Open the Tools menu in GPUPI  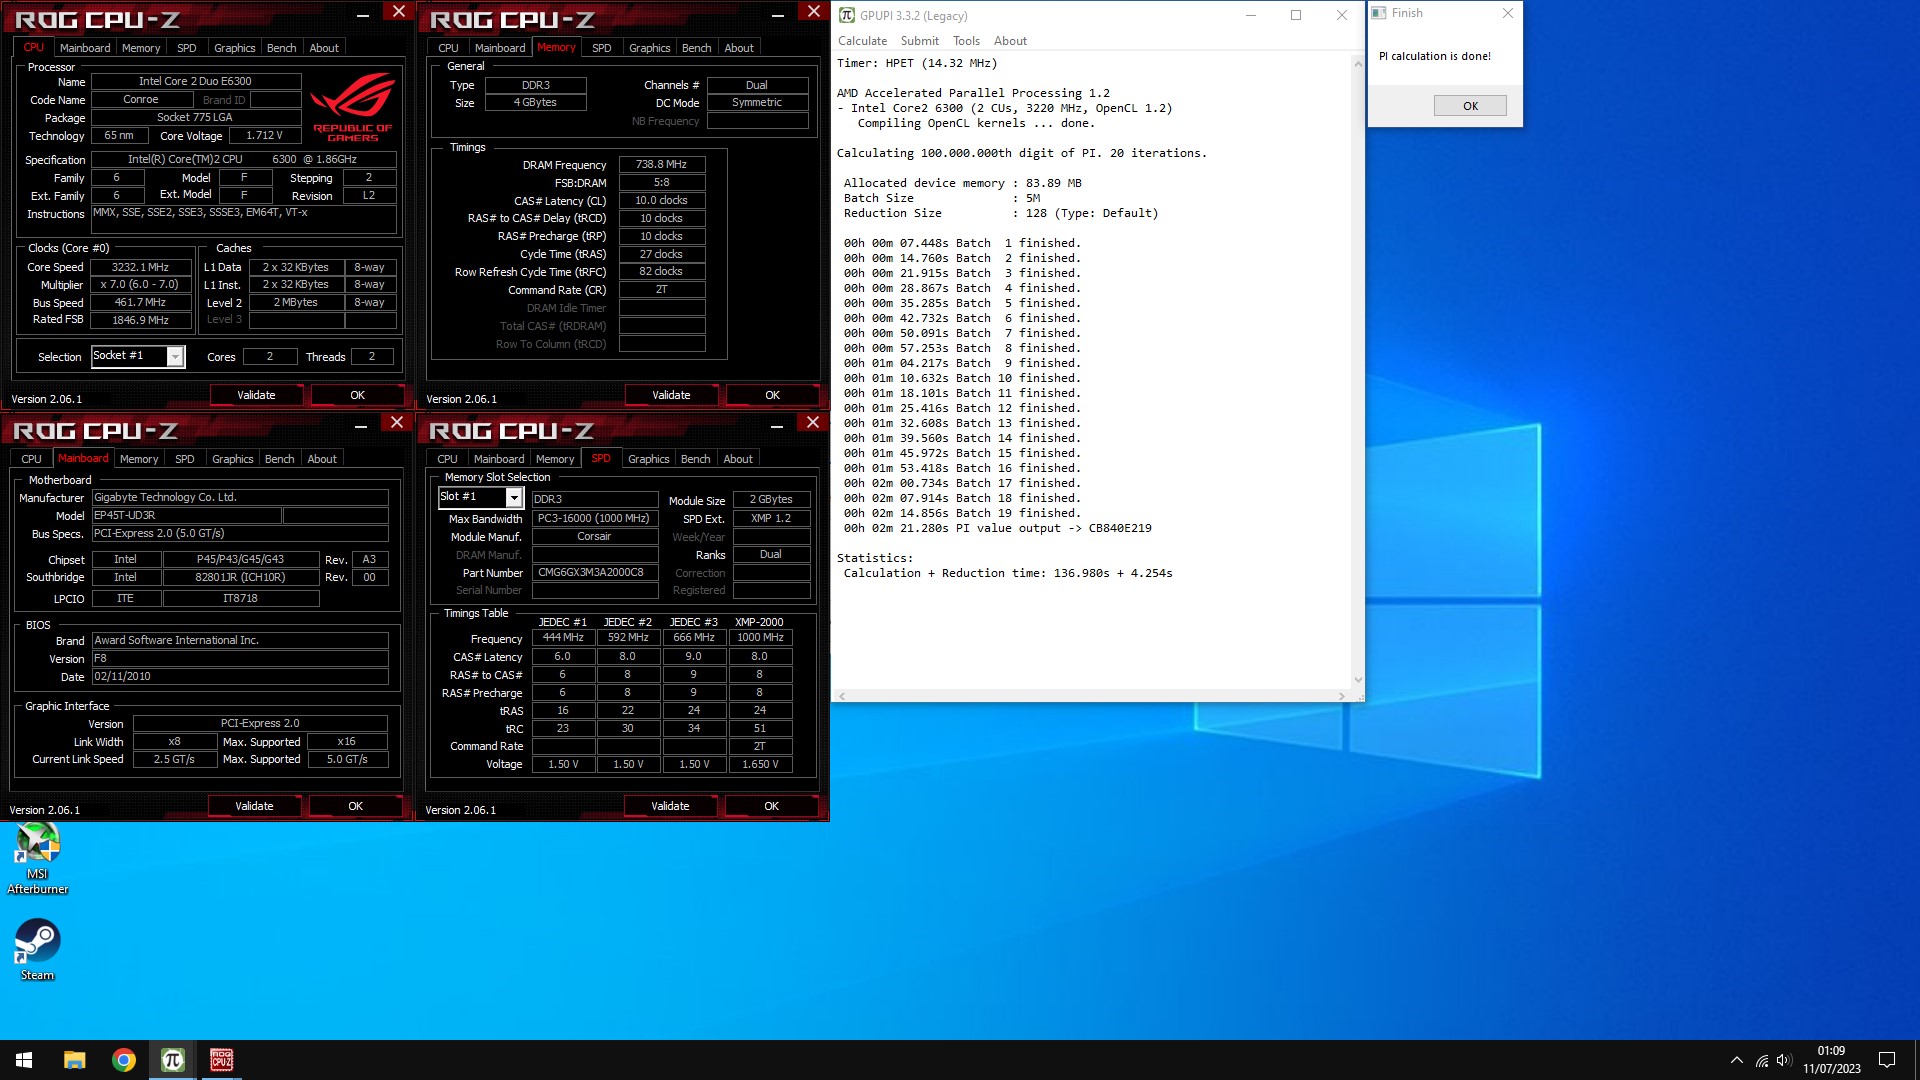click(x=966, y=41)
